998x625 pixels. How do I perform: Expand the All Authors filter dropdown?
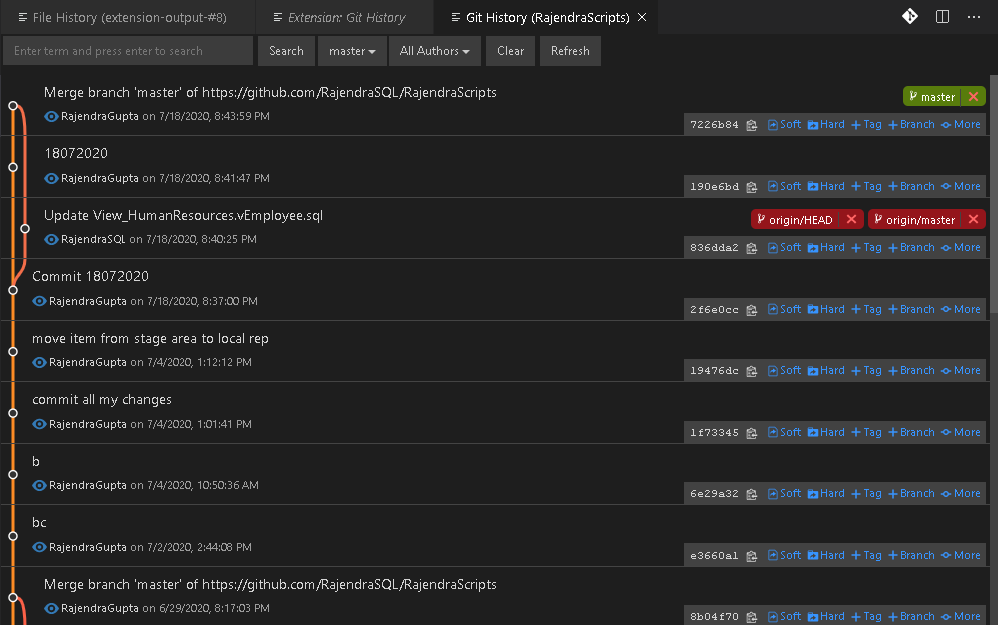point(434,51)
